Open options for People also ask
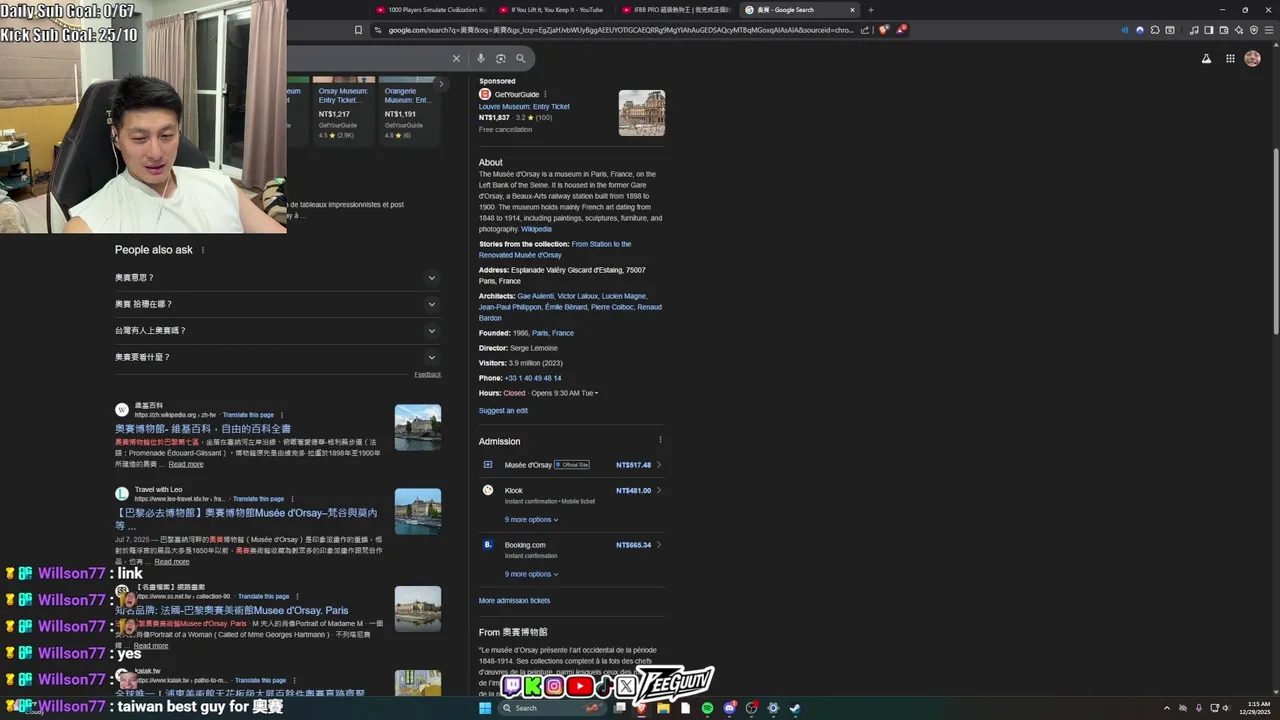 (203, 250)
